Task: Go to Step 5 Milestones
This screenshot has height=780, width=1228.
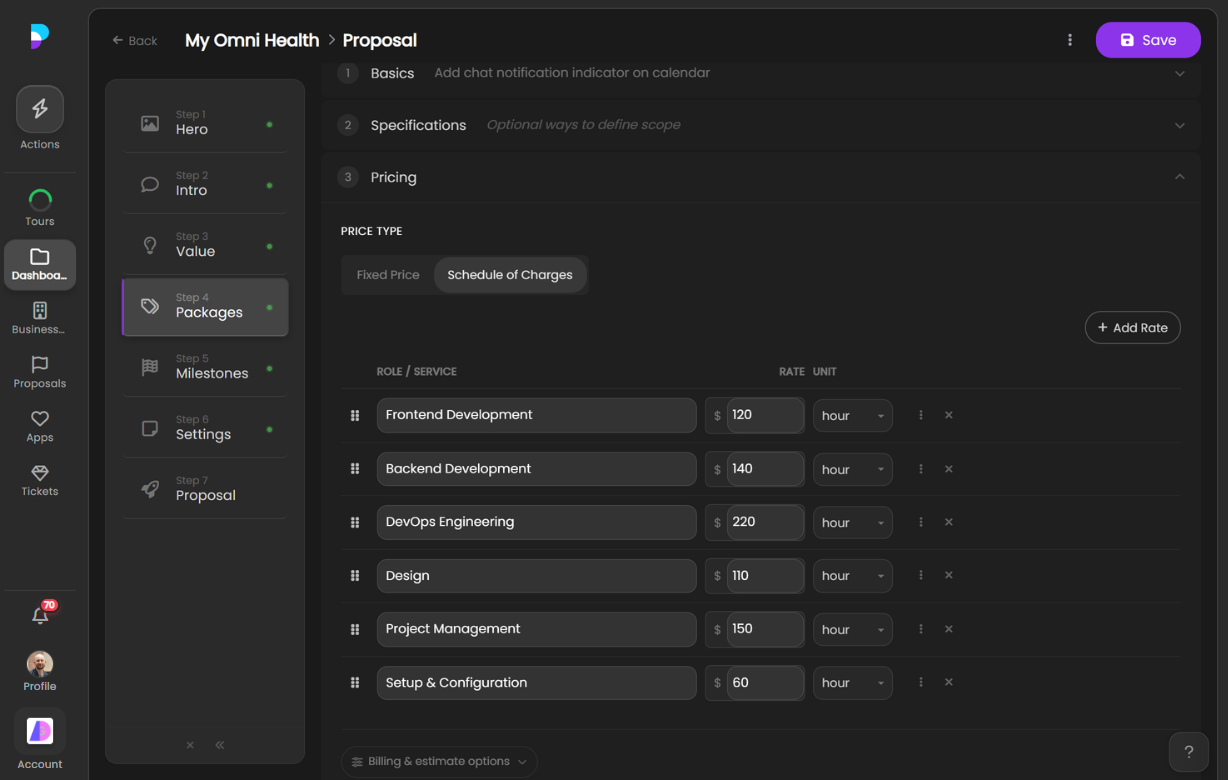Action: coord(205,366)
